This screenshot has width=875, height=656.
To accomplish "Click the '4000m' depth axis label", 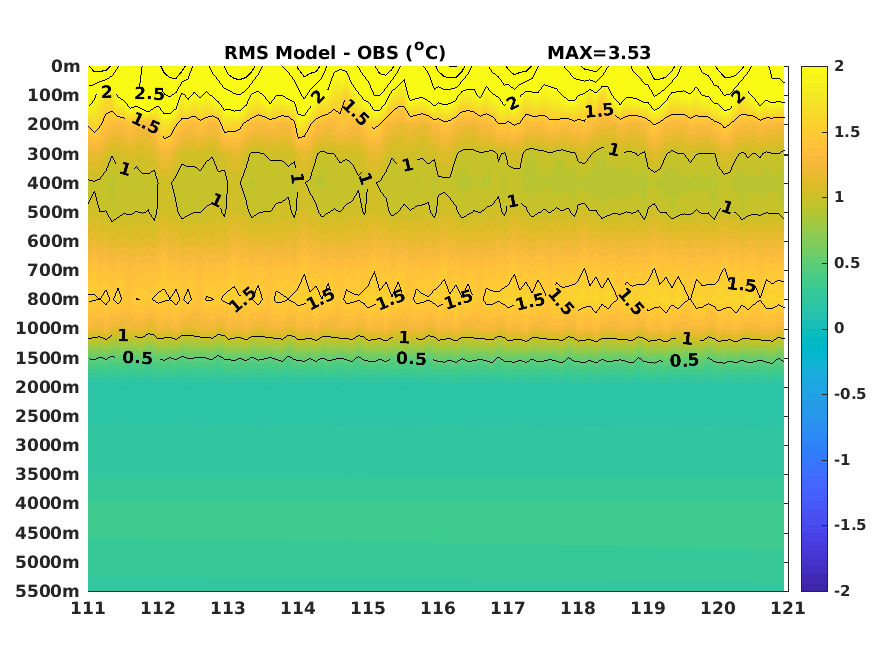I will pos(47,503).
